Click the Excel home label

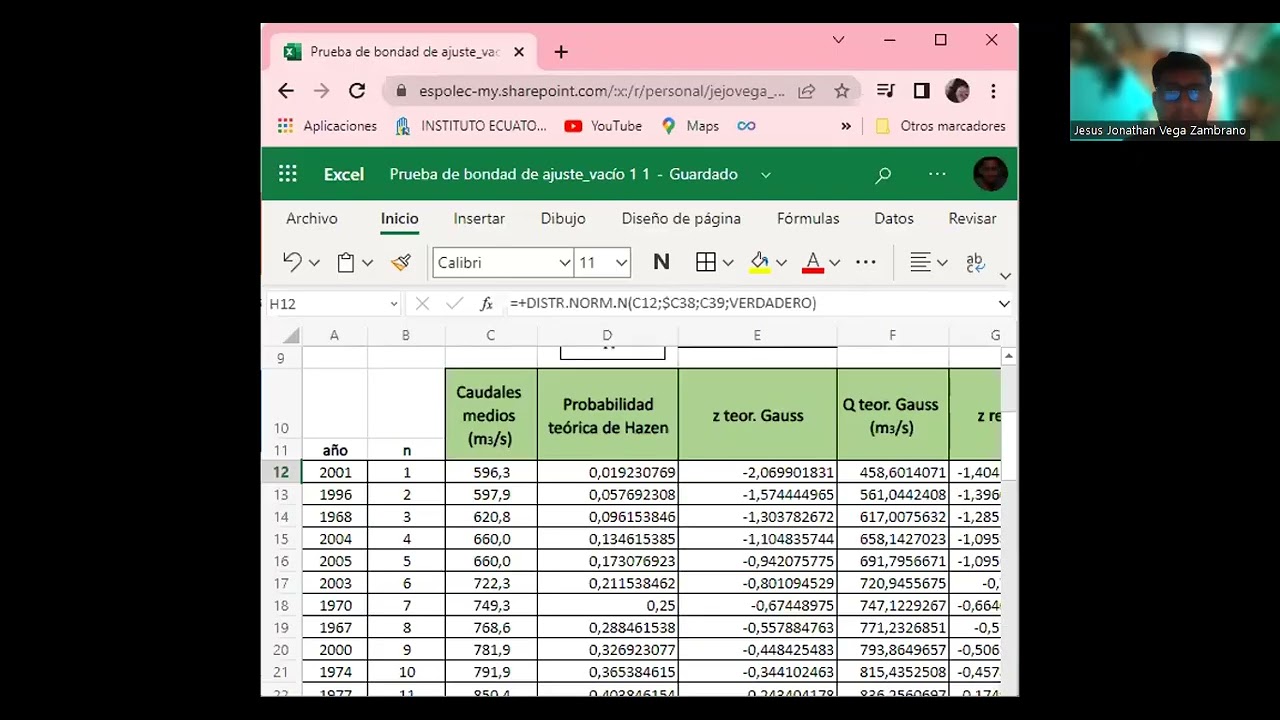(x=344, y=174)
